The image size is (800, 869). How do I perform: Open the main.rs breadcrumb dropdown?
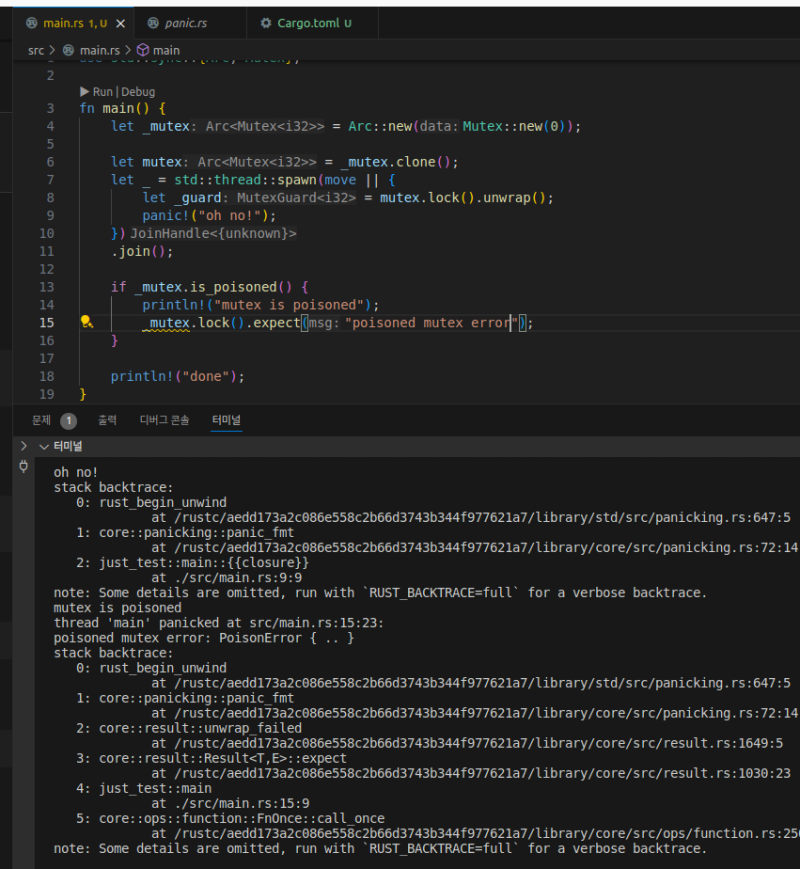99,49
